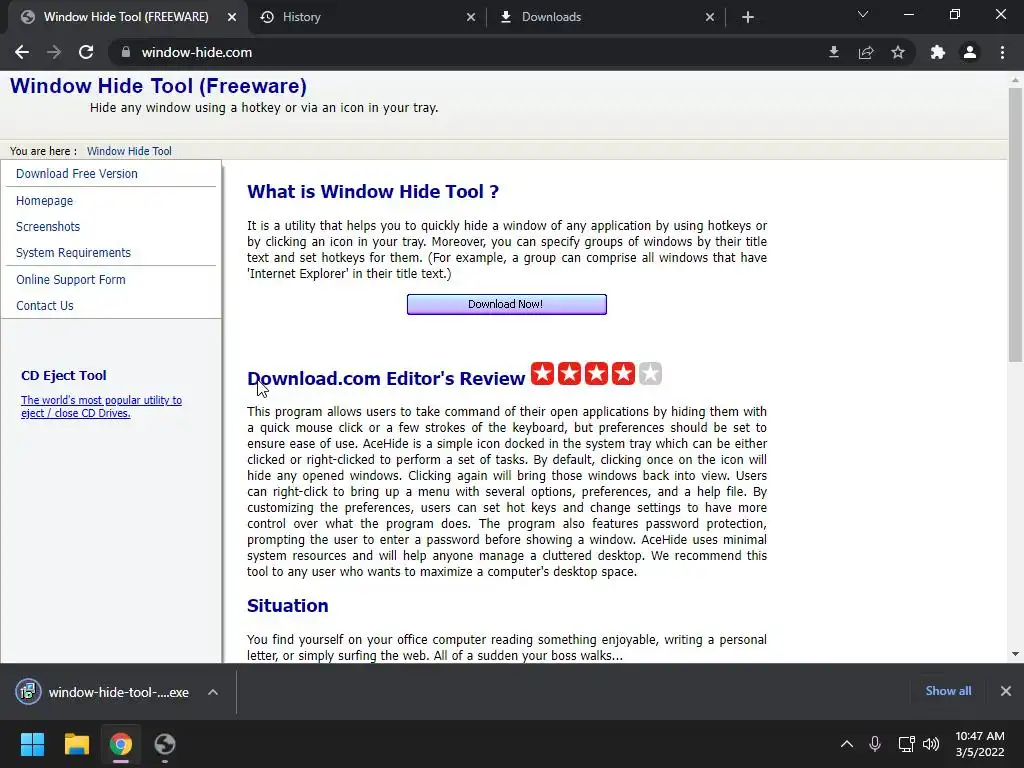Open the Contact Us link

[44, 306]
